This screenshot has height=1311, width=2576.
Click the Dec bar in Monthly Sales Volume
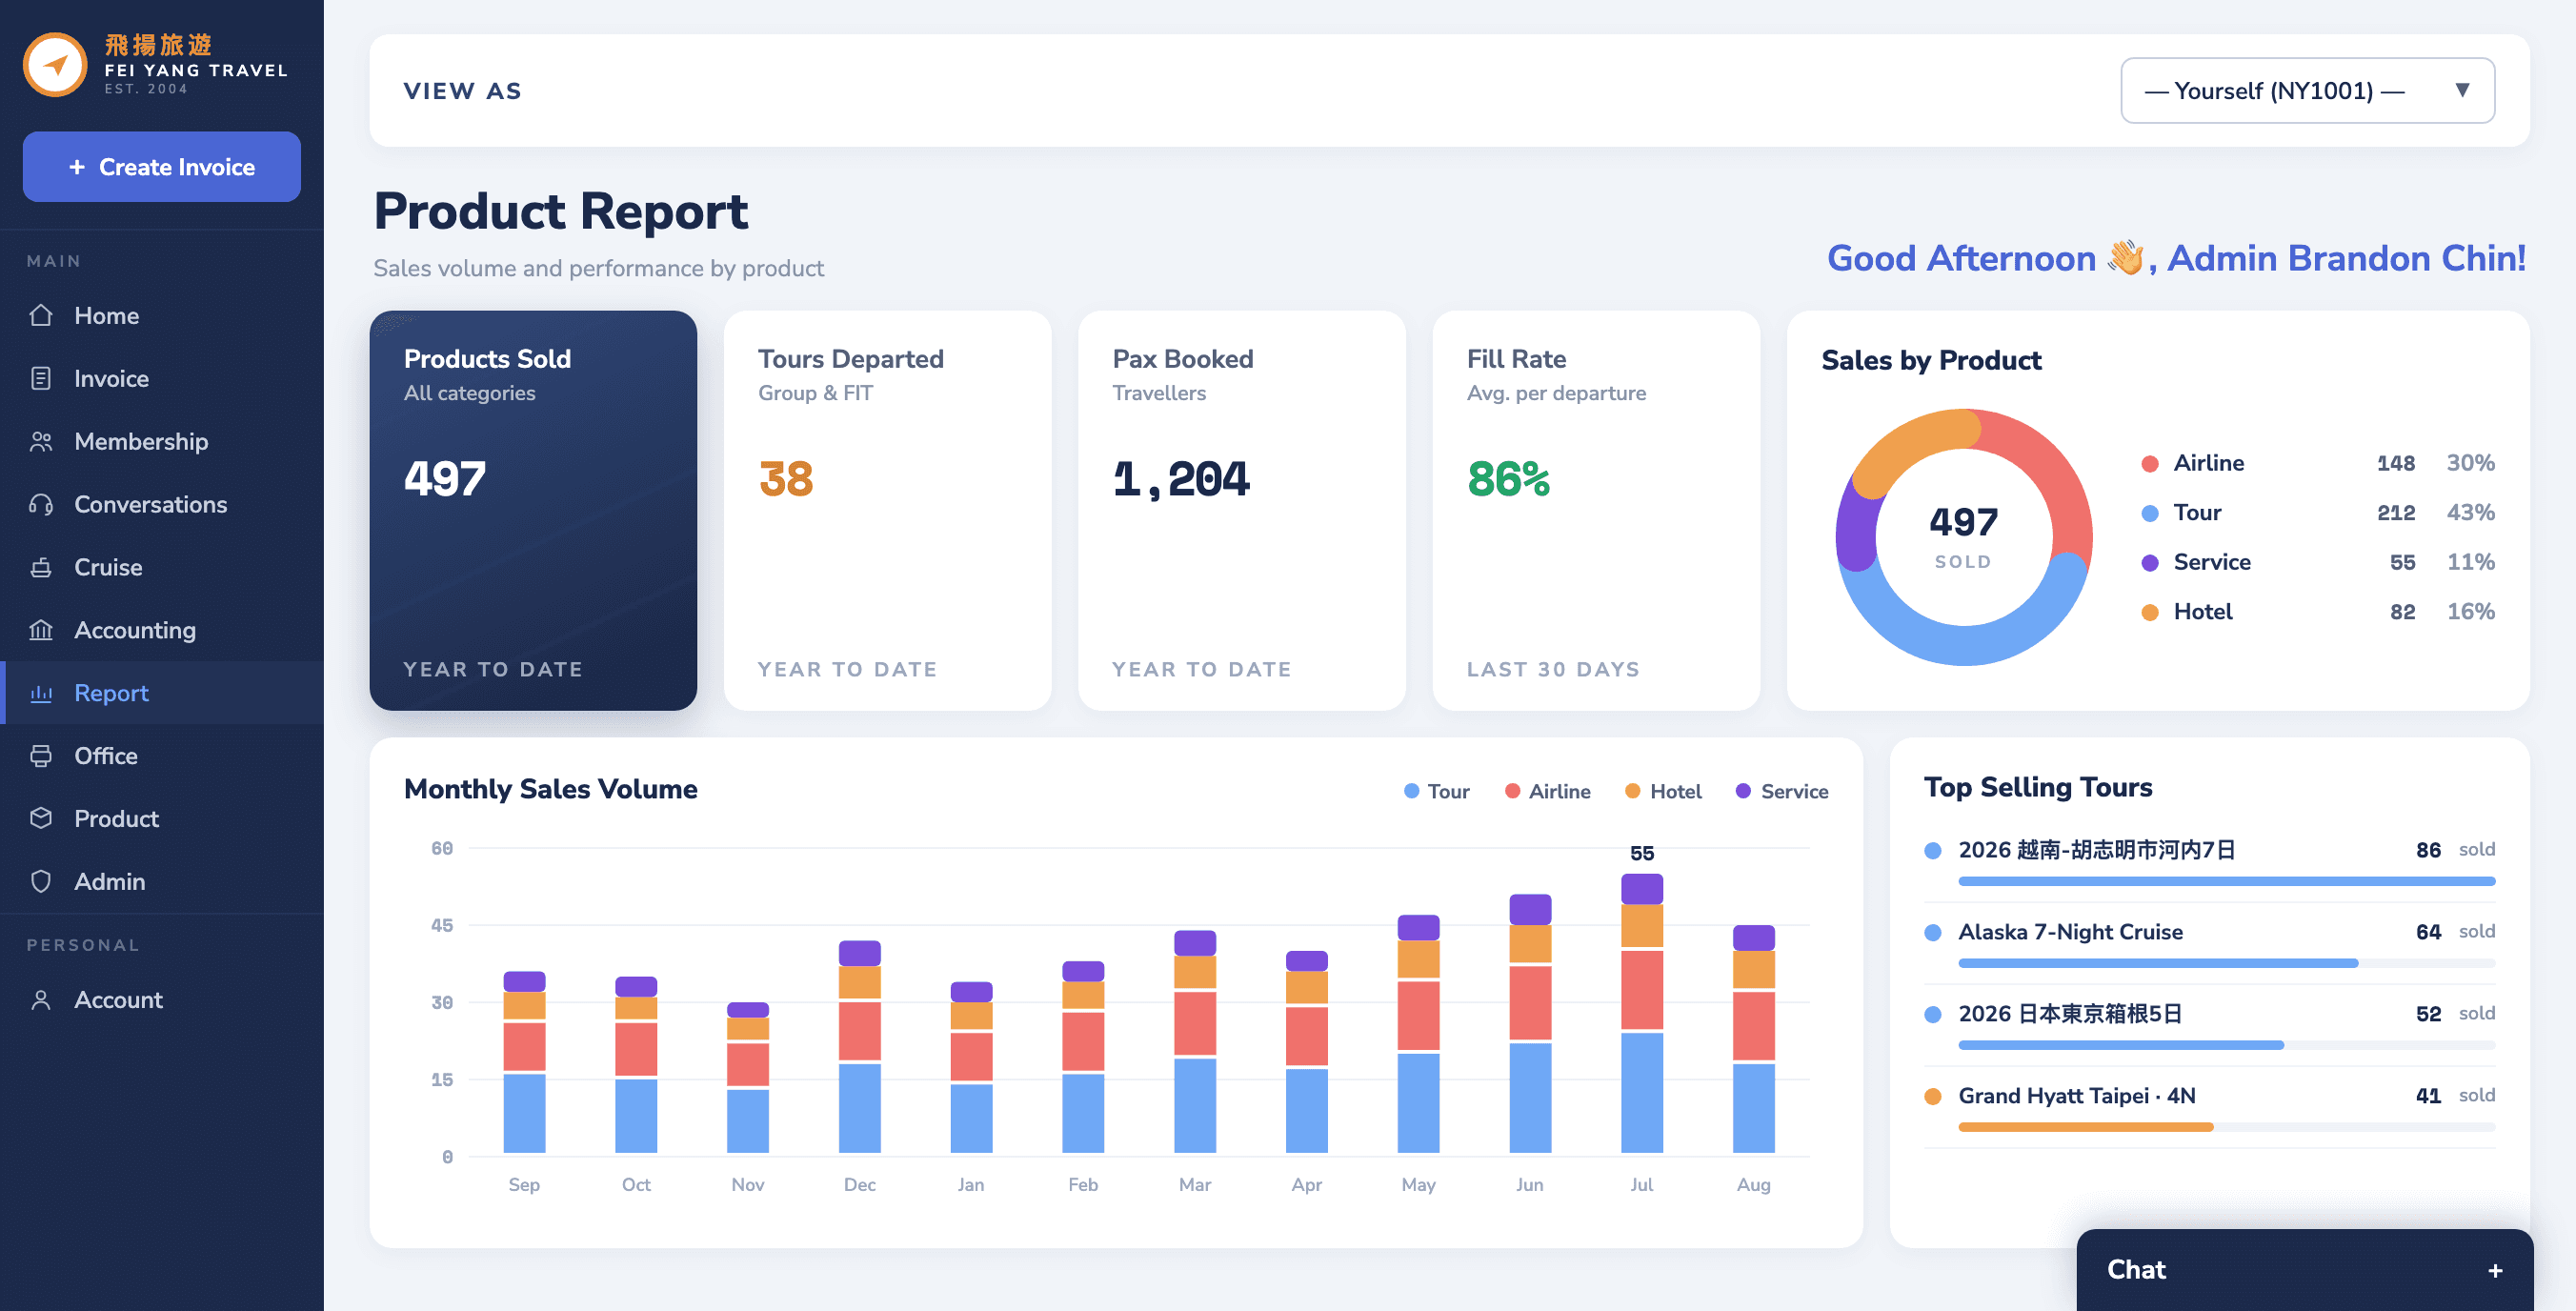(860, 1047)
